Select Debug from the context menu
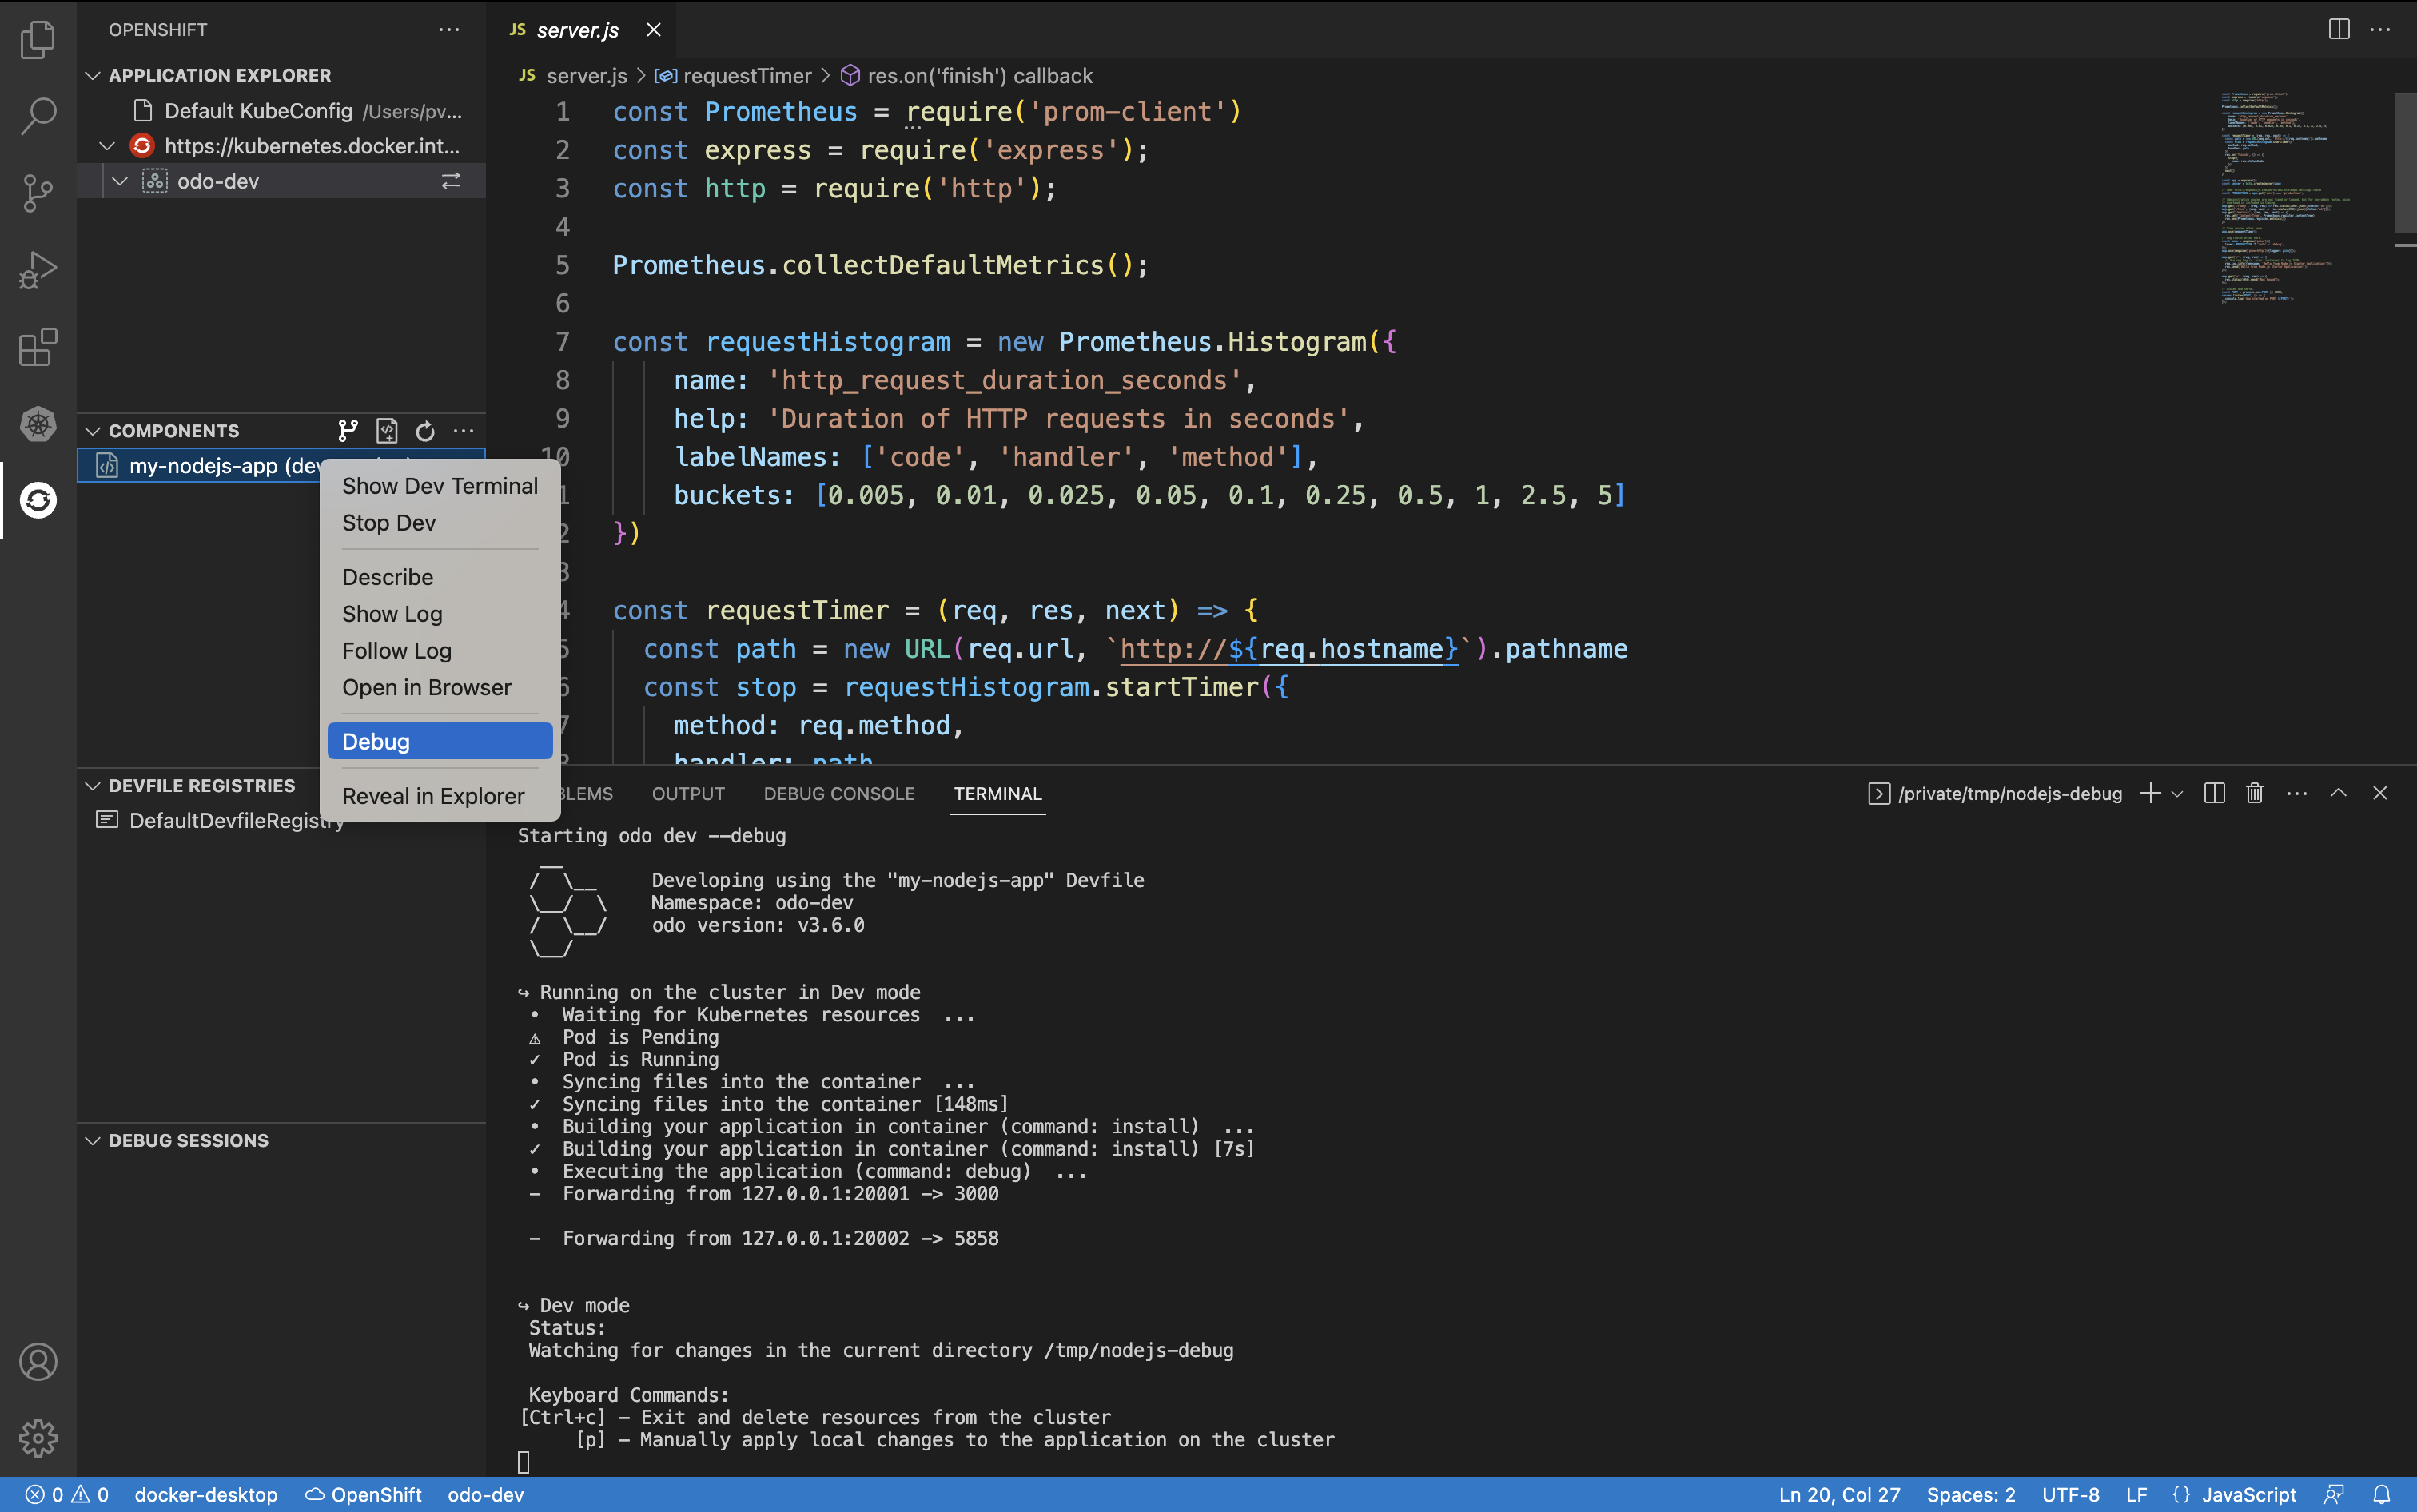Screen dimensions: 2417x1512 click(x=376, y=741)
